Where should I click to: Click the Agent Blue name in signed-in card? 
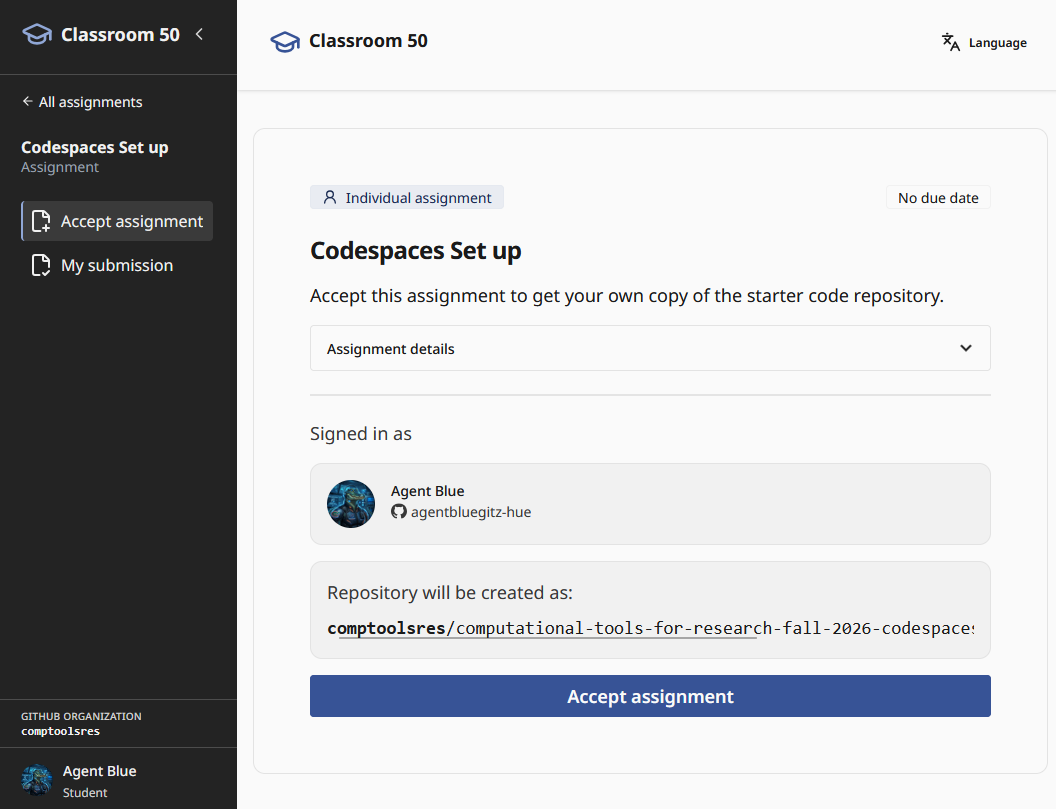tap(428, 490)
